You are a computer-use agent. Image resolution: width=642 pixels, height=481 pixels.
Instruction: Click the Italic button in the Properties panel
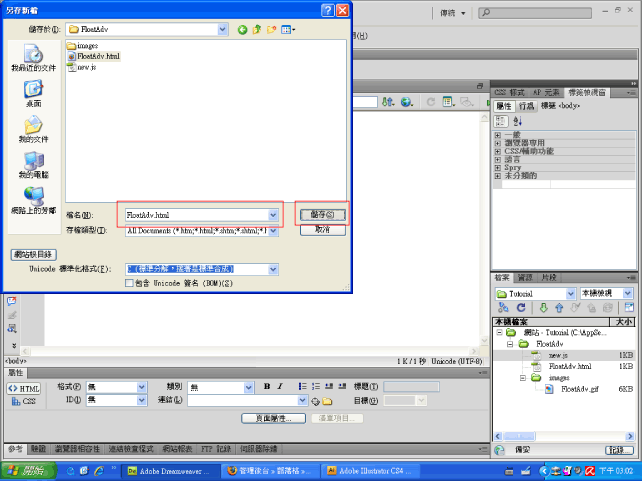(x=280, y=386)
